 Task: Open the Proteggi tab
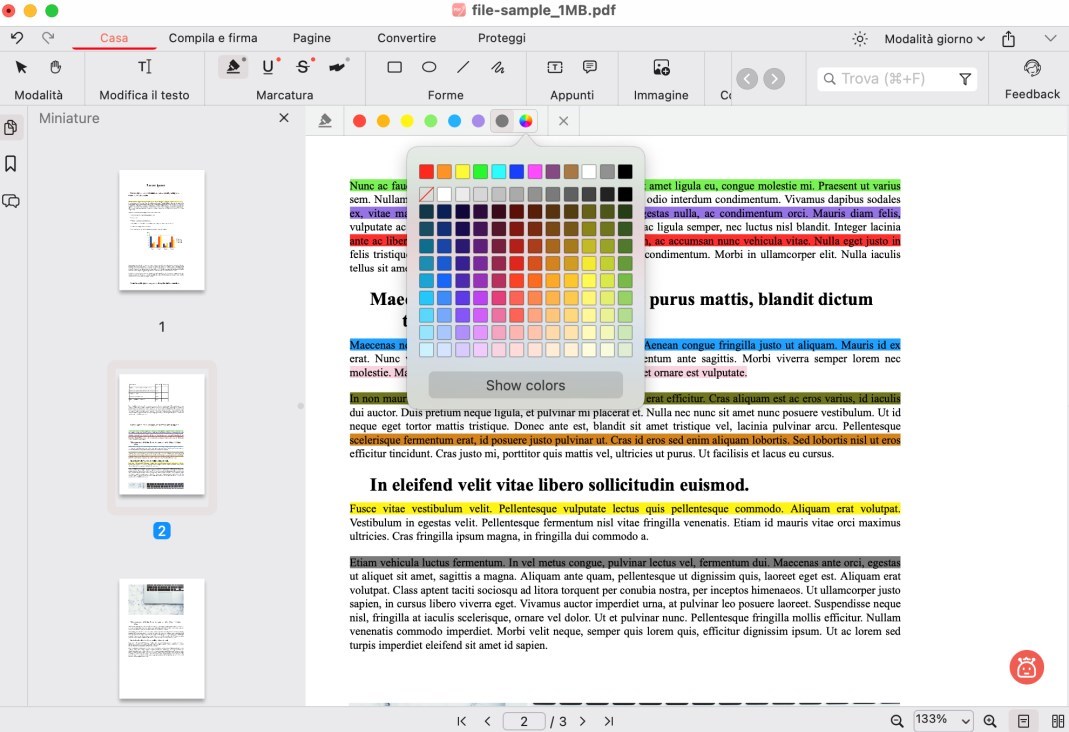(501, 38)
